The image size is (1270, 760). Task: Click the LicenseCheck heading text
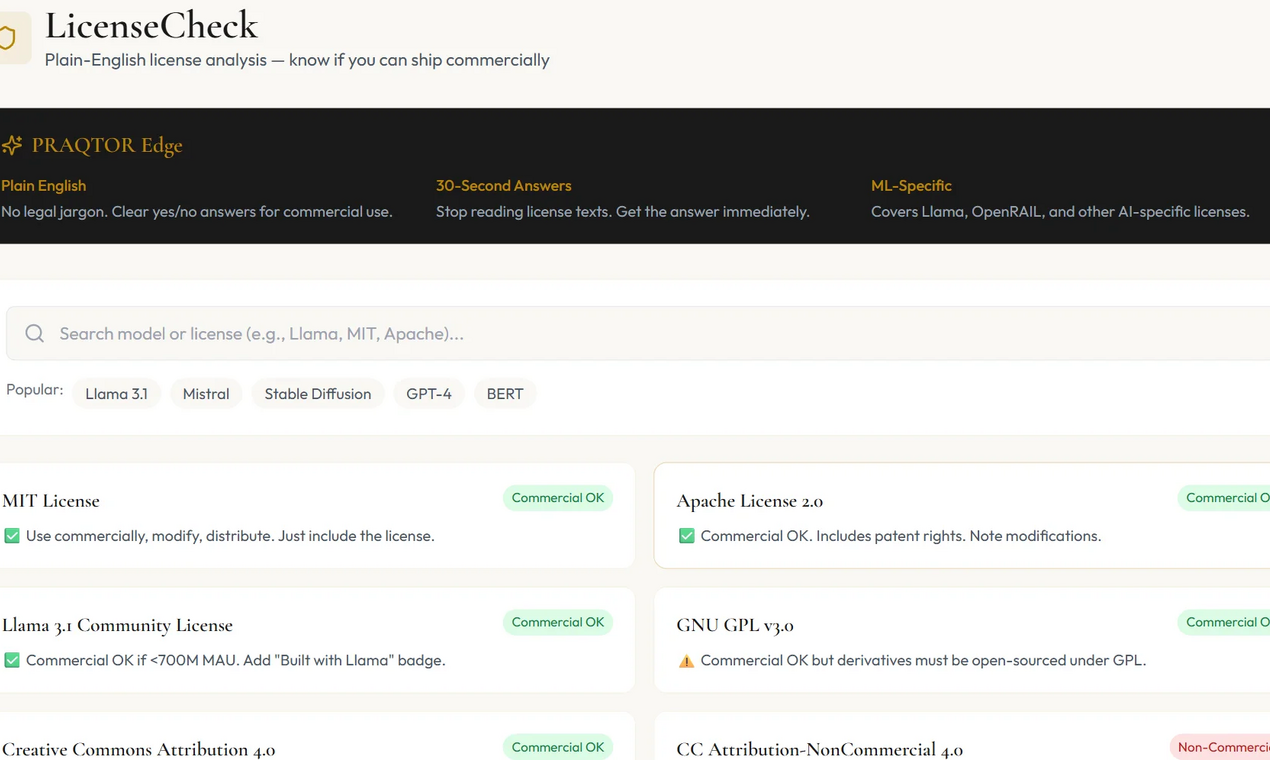pyautogui.click(x=151, y=25)
